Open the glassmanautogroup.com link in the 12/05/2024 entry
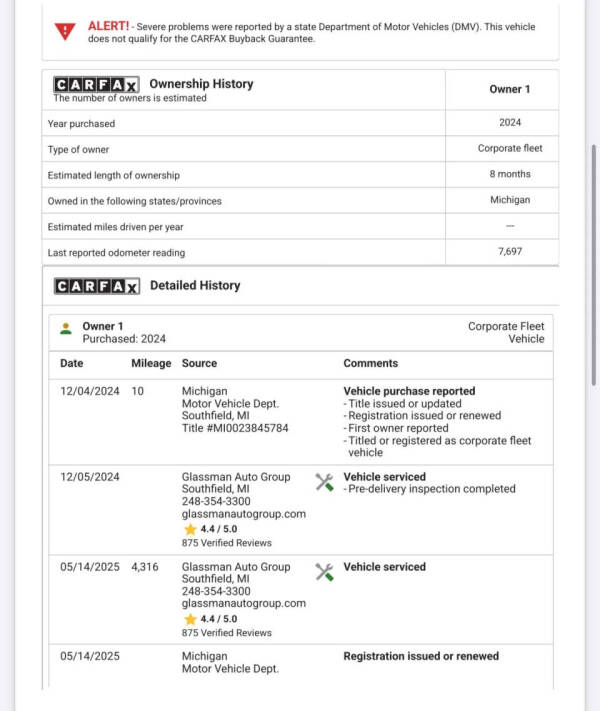Image resolution: width=600 pixels, height=711 pixels. [243, 514]
